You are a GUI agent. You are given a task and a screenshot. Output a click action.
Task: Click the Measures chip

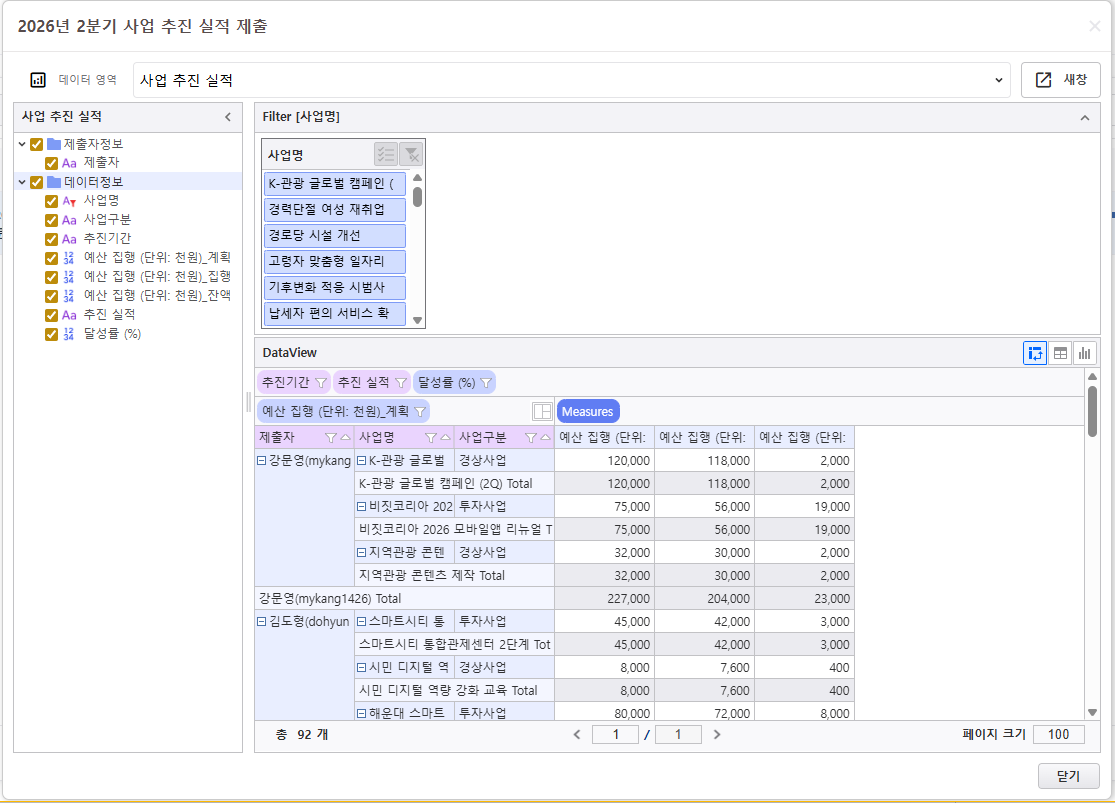pos(587,411)
